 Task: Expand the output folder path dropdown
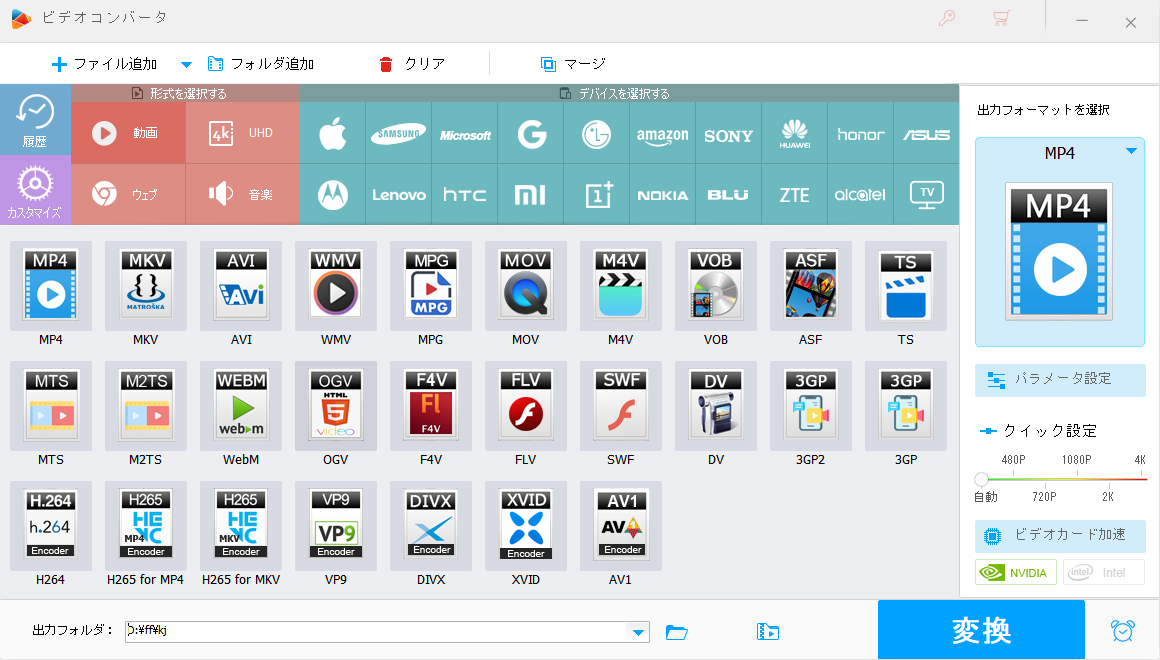click(x=637, y=632)
